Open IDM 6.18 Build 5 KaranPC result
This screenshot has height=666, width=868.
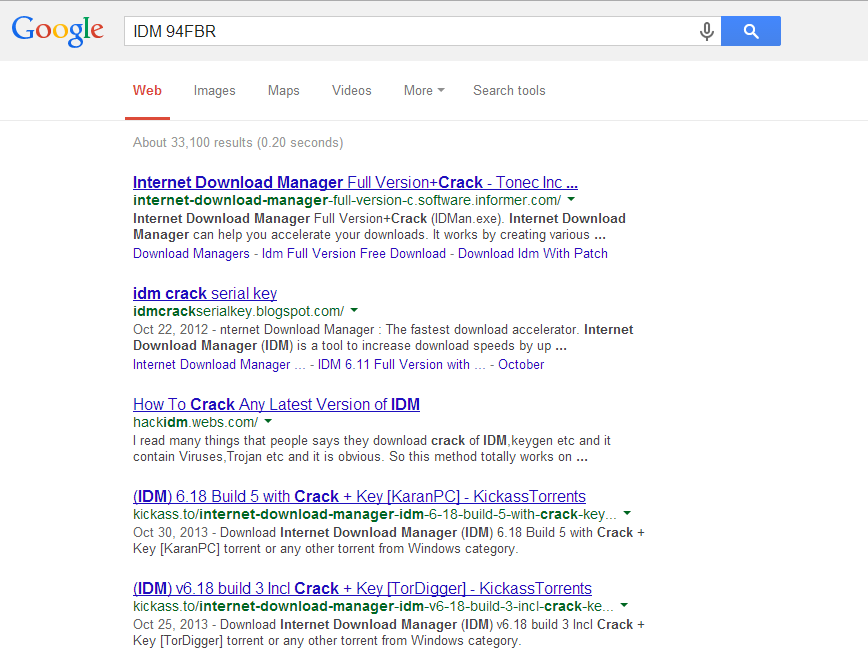(359, 496)
